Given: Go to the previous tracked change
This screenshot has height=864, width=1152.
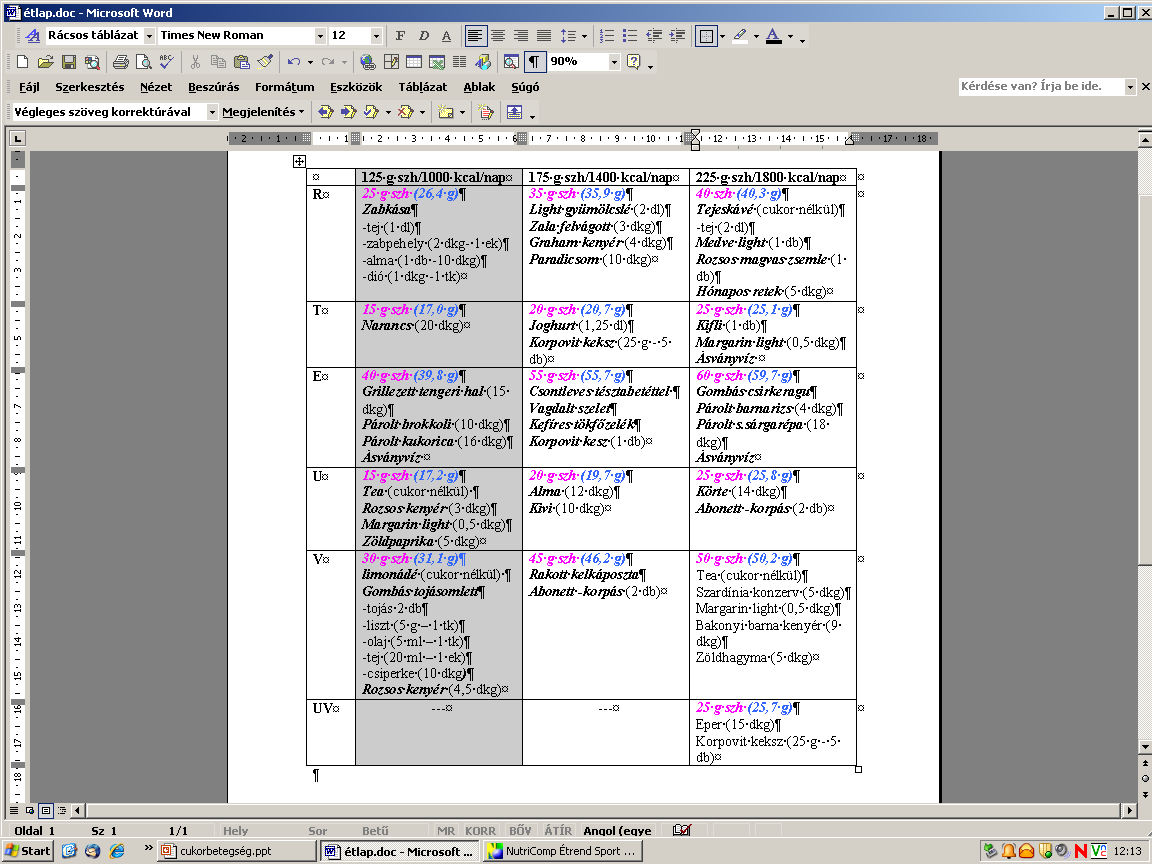Looking at the screenshot, I should click(325, 112).
